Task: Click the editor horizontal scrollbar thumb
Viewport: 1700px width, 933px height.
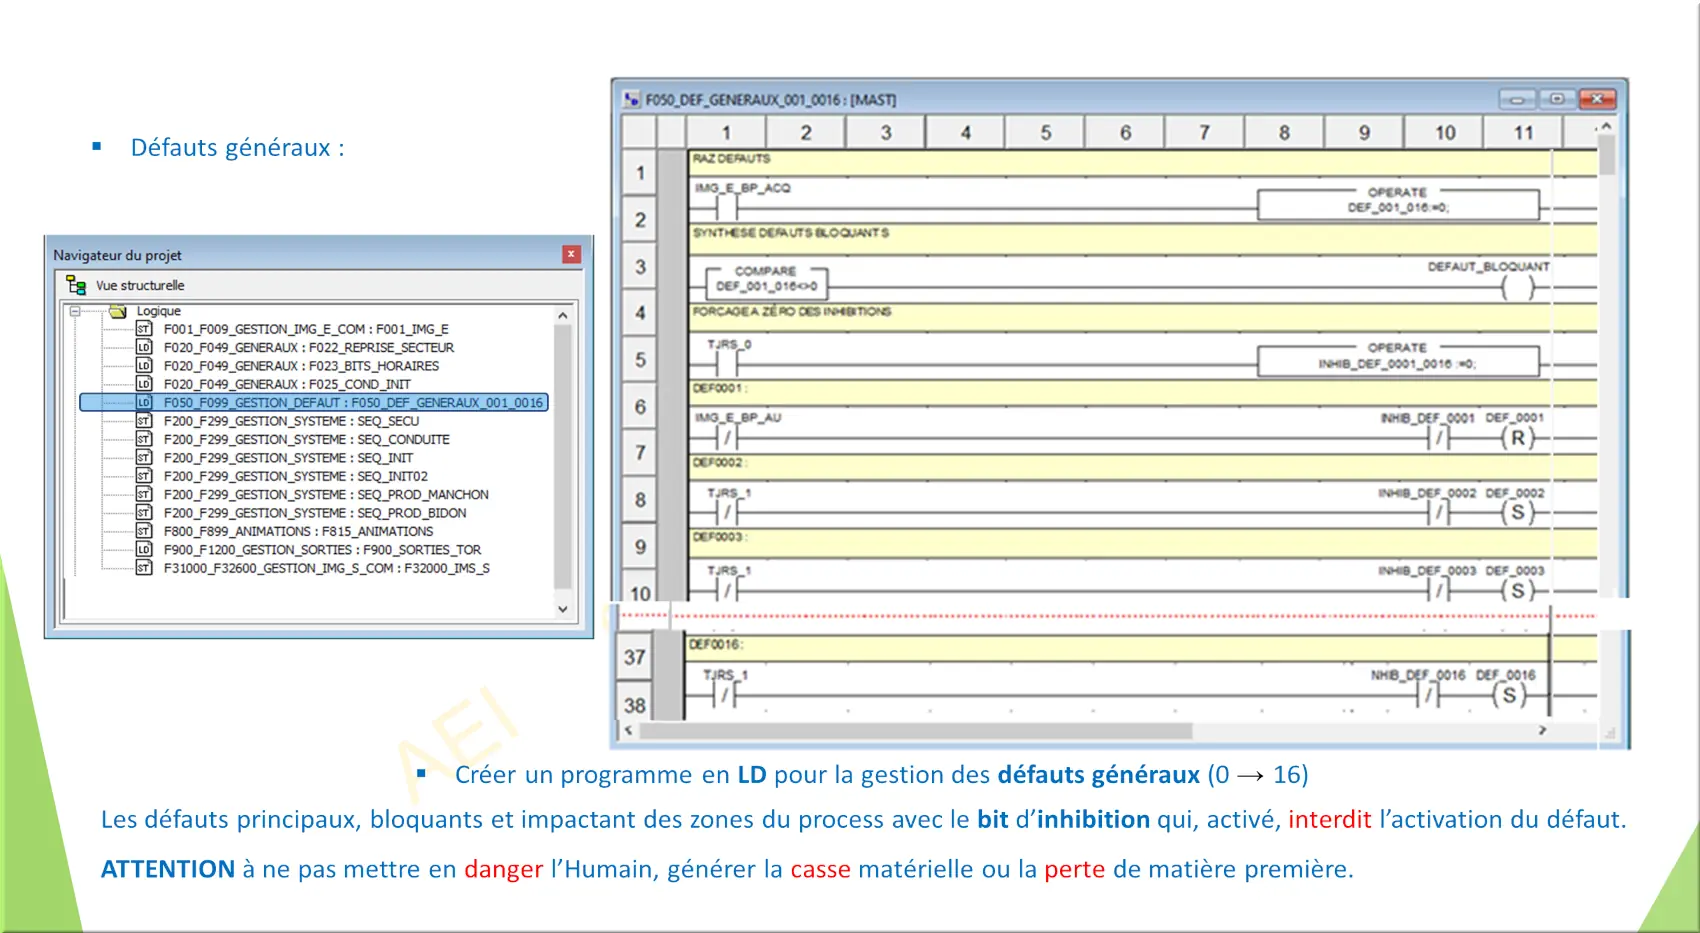Action: click(x=915, y=731)
